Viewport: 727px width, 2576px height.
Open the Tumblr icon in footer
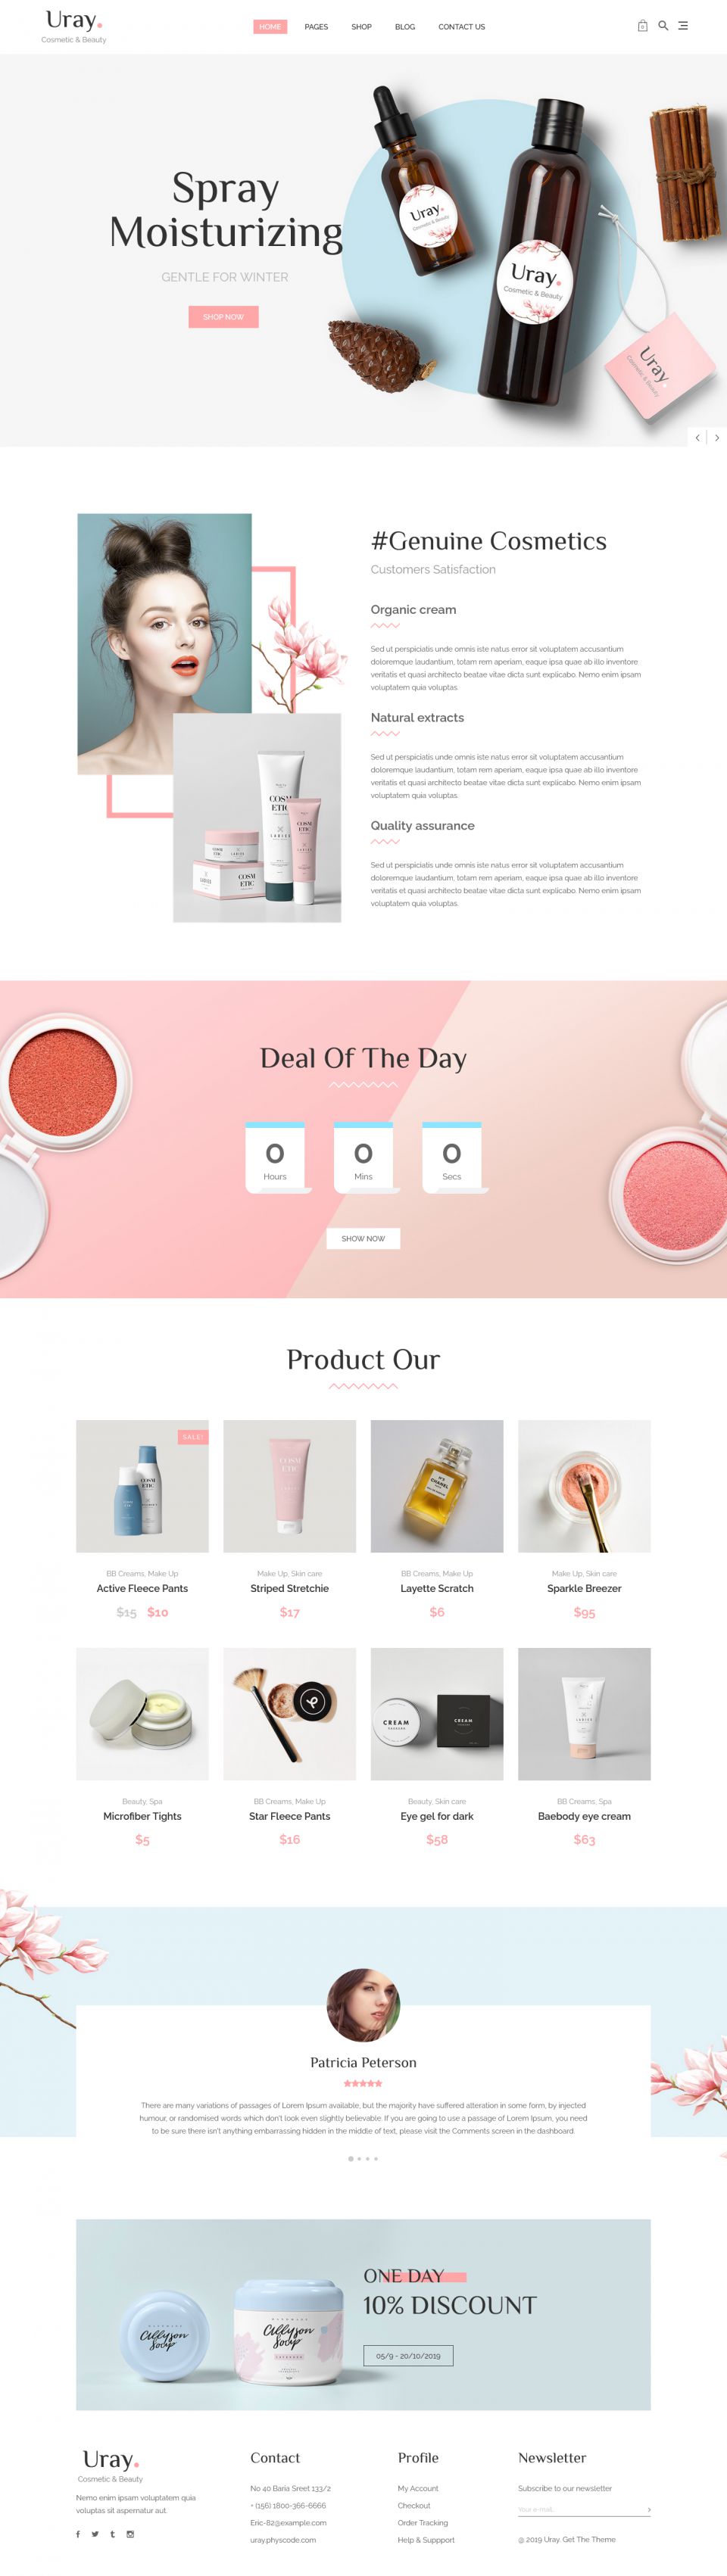click(112, 2534)
